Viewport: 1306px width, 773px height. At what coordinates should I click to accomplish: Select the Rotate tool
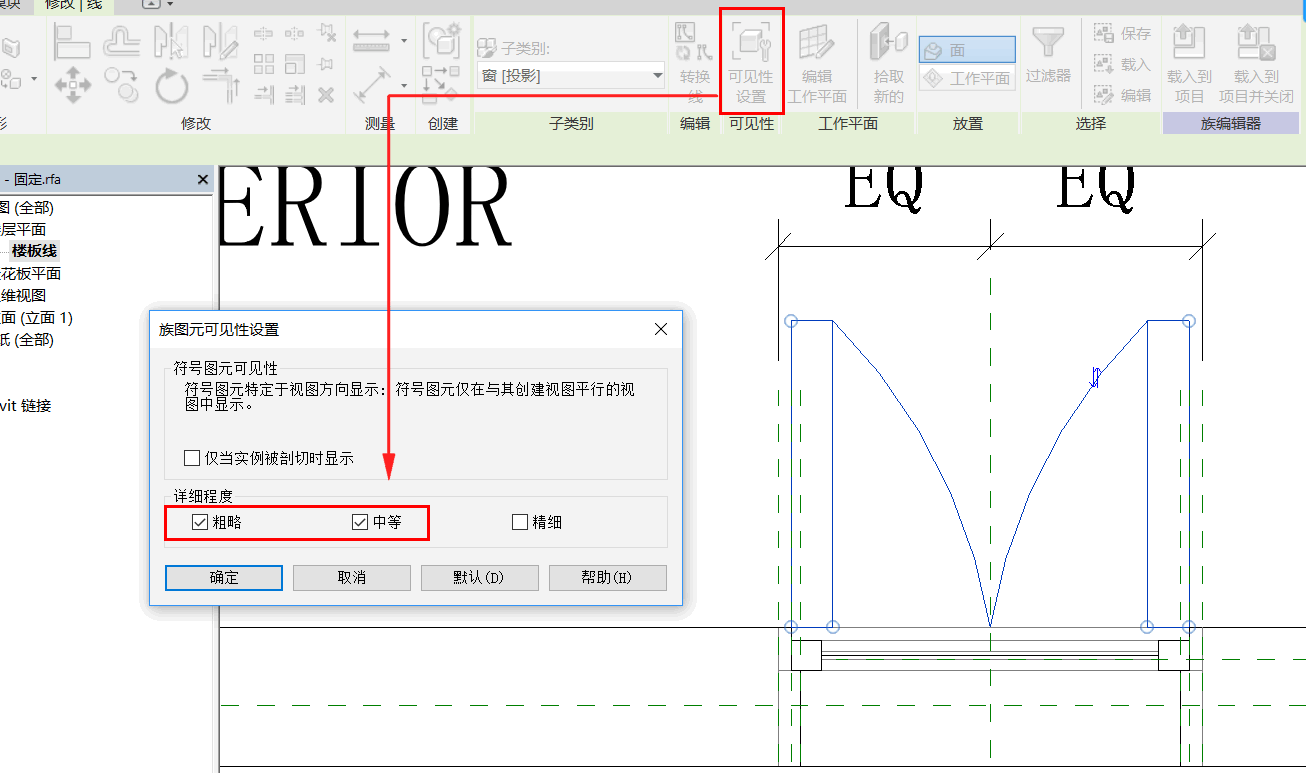(x=171, y=85)
